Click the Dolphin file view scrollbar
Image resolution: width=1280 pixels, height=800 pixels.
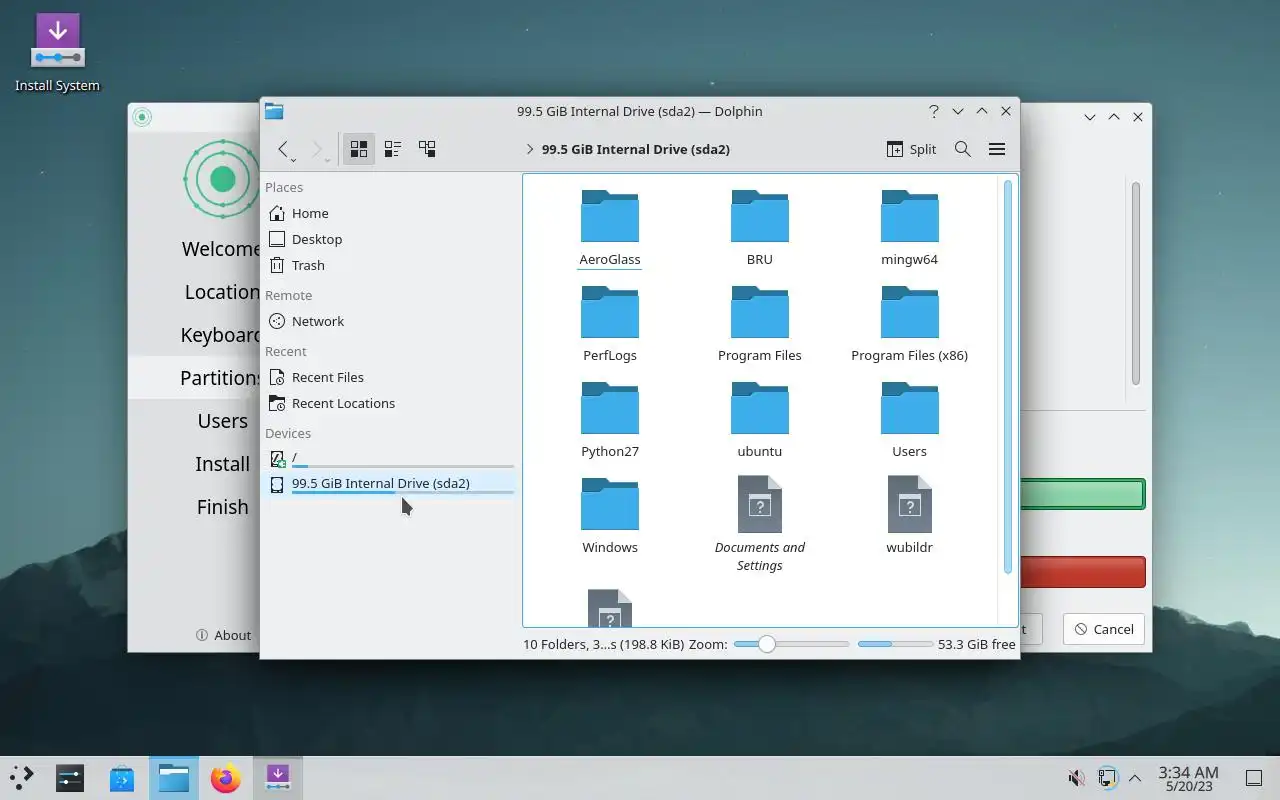click(1008, 378)
